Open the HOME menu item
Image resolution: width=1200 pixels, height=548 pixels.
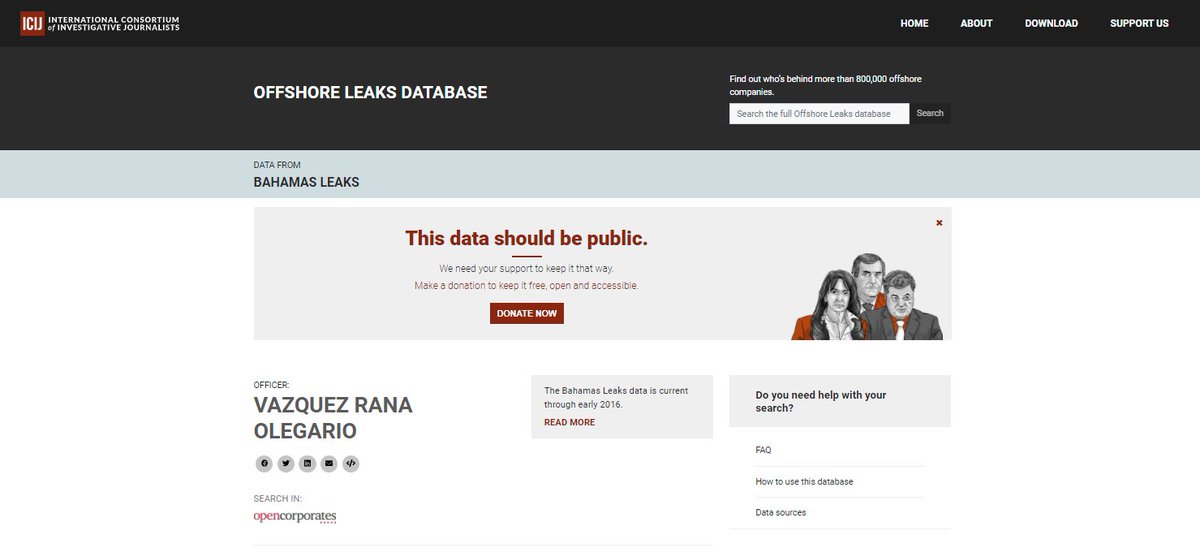[x=914, y=23]
